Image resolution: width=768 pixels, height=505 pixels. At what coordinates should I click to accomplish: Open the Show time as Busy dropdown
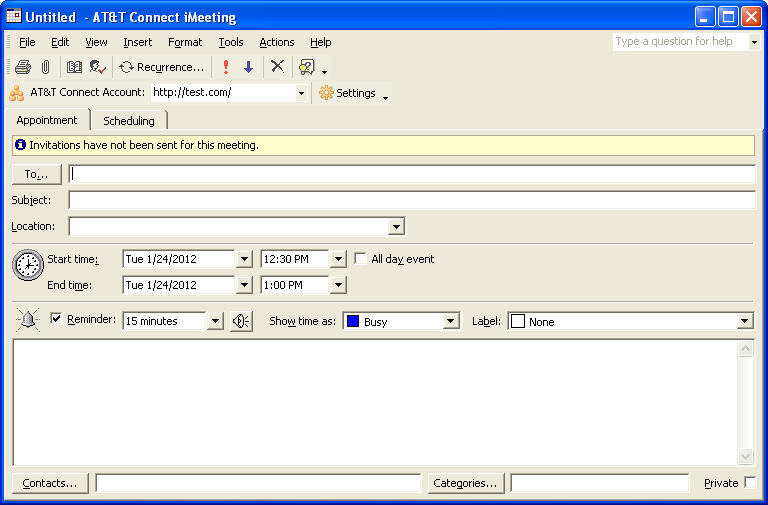tap(451, 321)
